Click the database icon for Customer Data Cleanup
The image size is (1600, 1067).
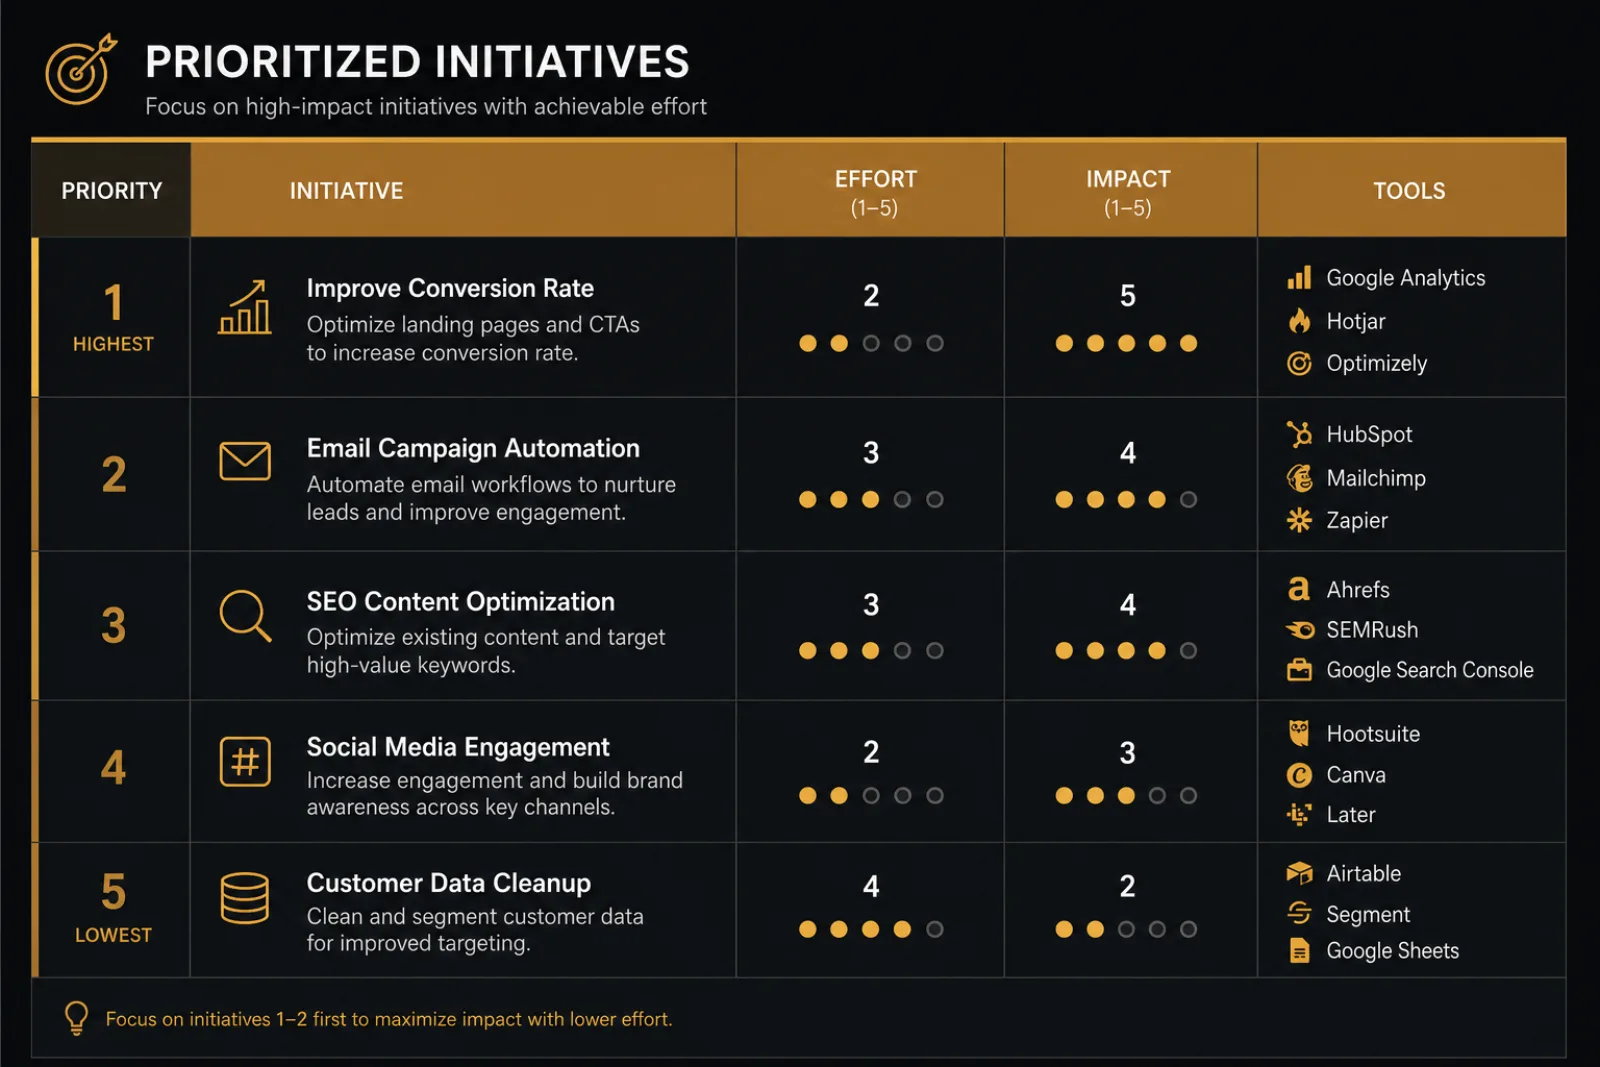tap(245, 898)
